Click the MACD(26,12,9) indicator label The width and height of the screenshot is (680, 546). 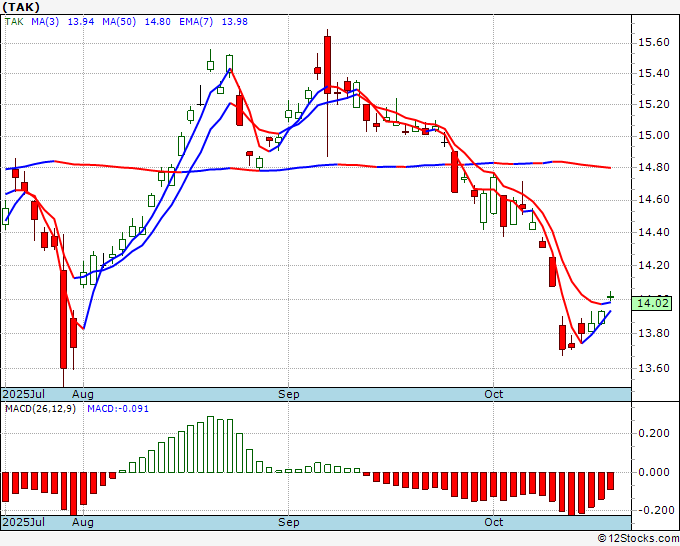tap(40, 409)
